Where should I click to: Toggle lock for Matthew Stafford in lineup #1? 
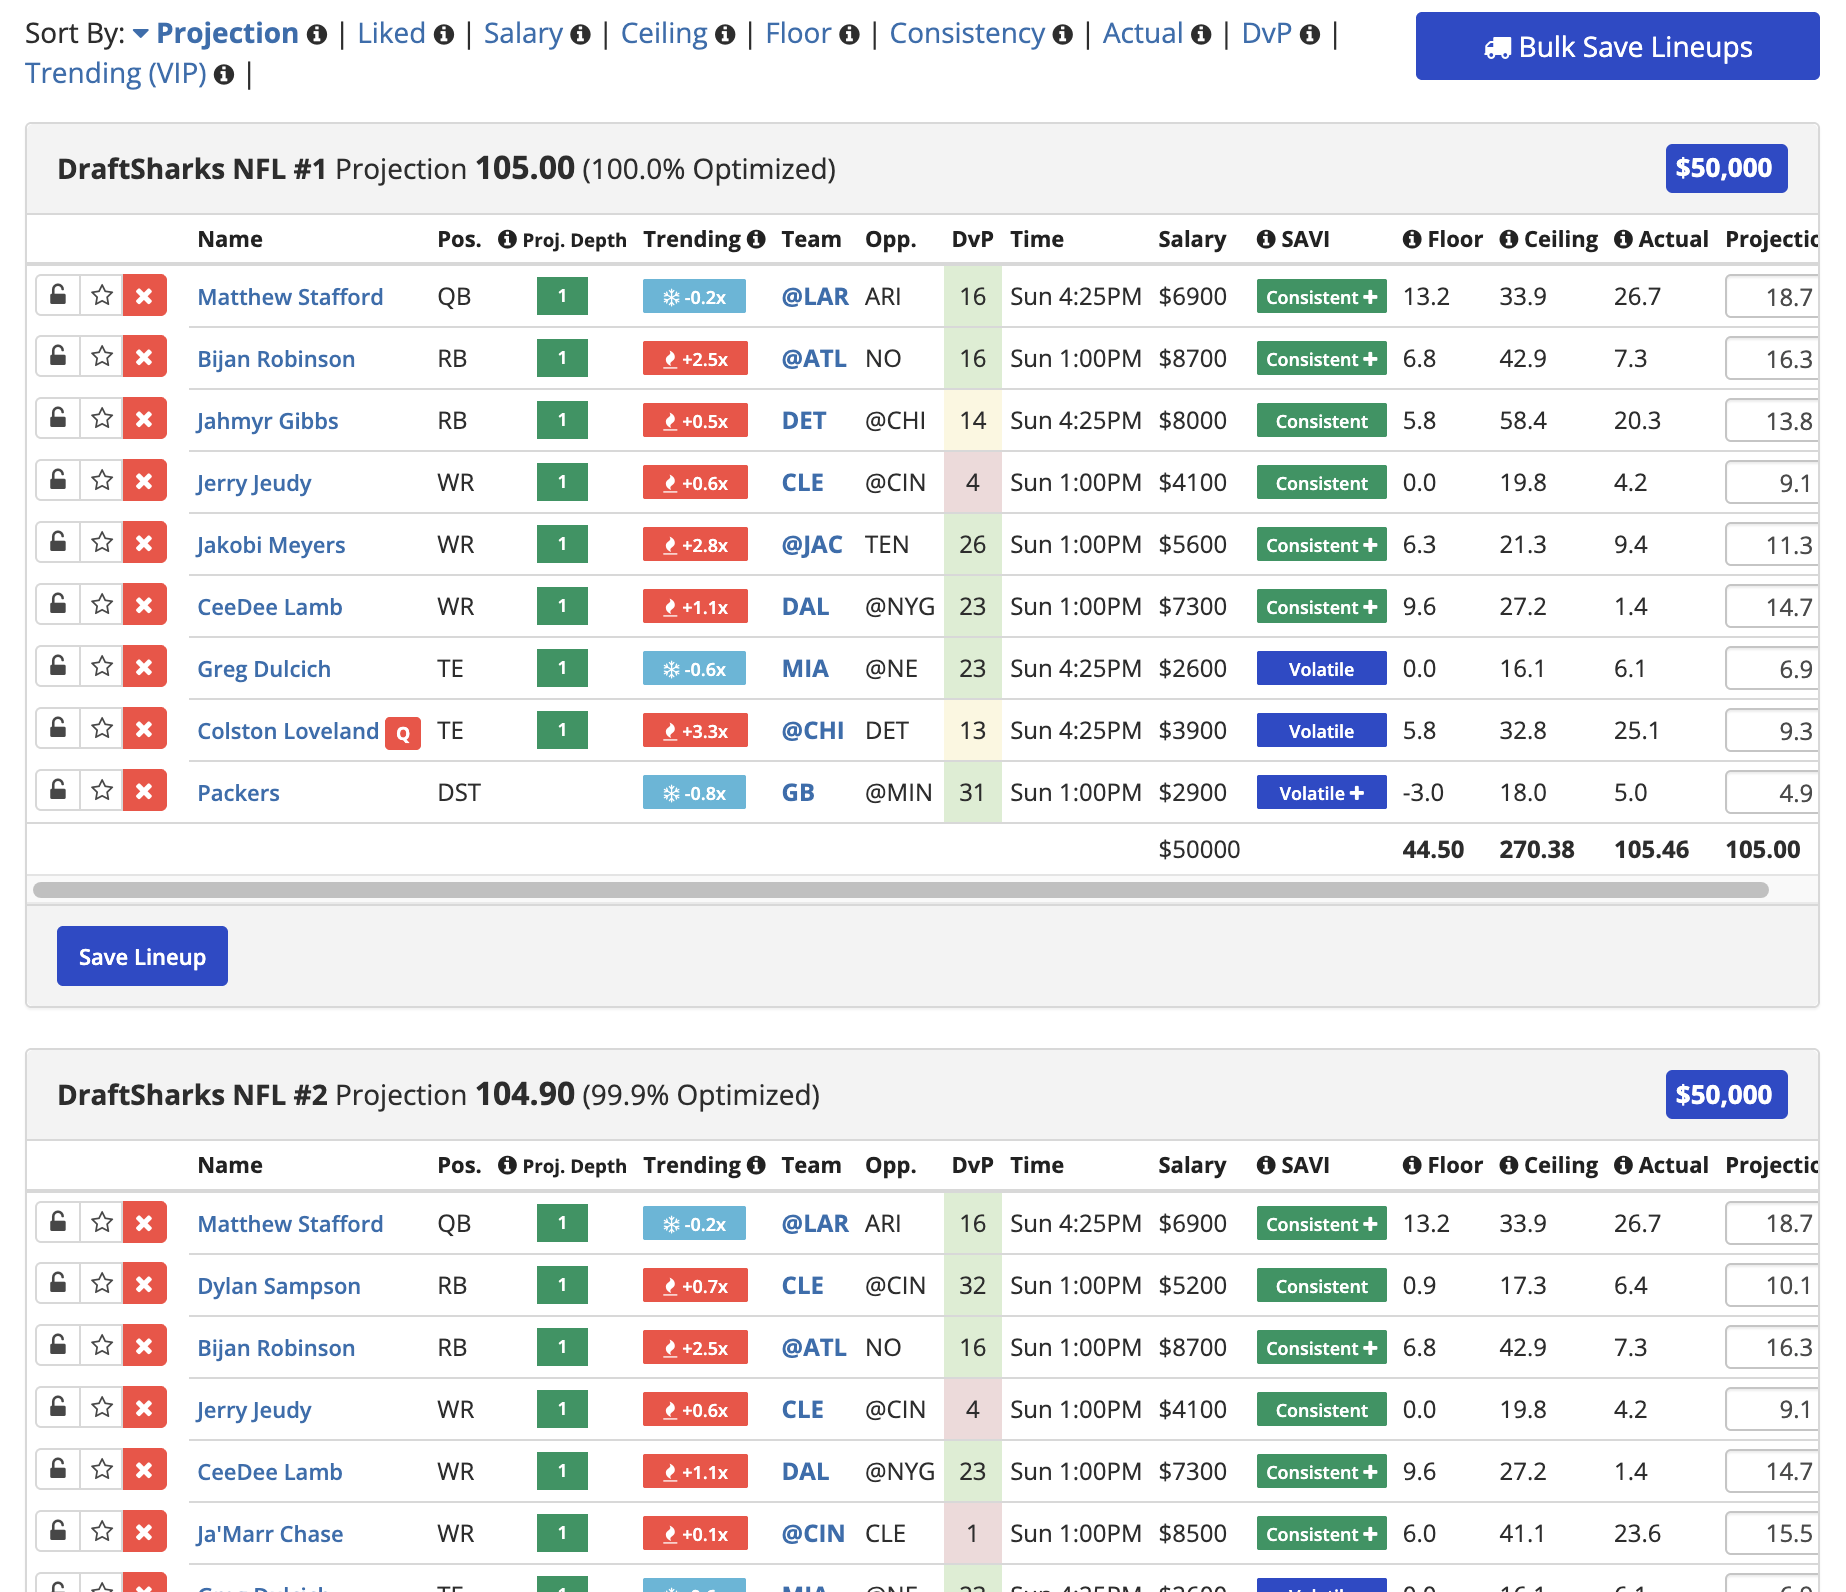click(x=58, y=296)
